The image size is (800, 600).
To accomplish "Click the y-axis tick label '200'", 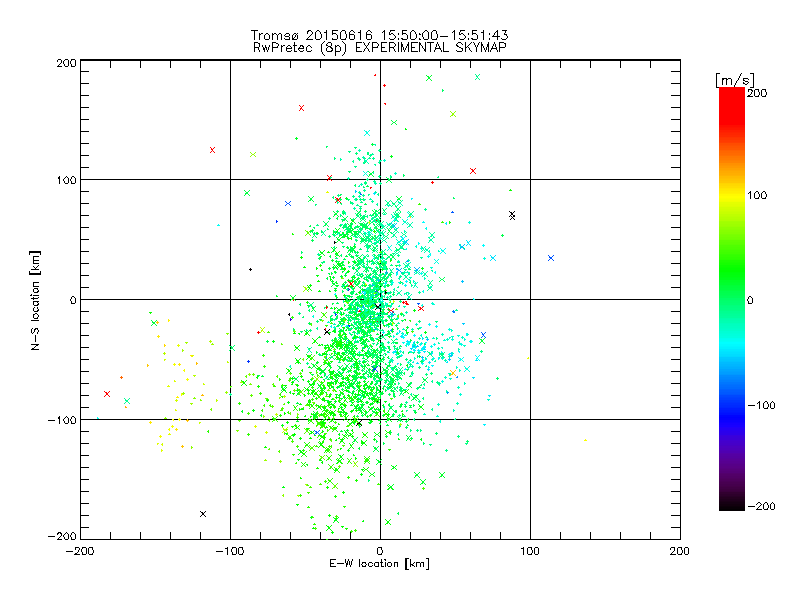I will [x=67, y=63].
